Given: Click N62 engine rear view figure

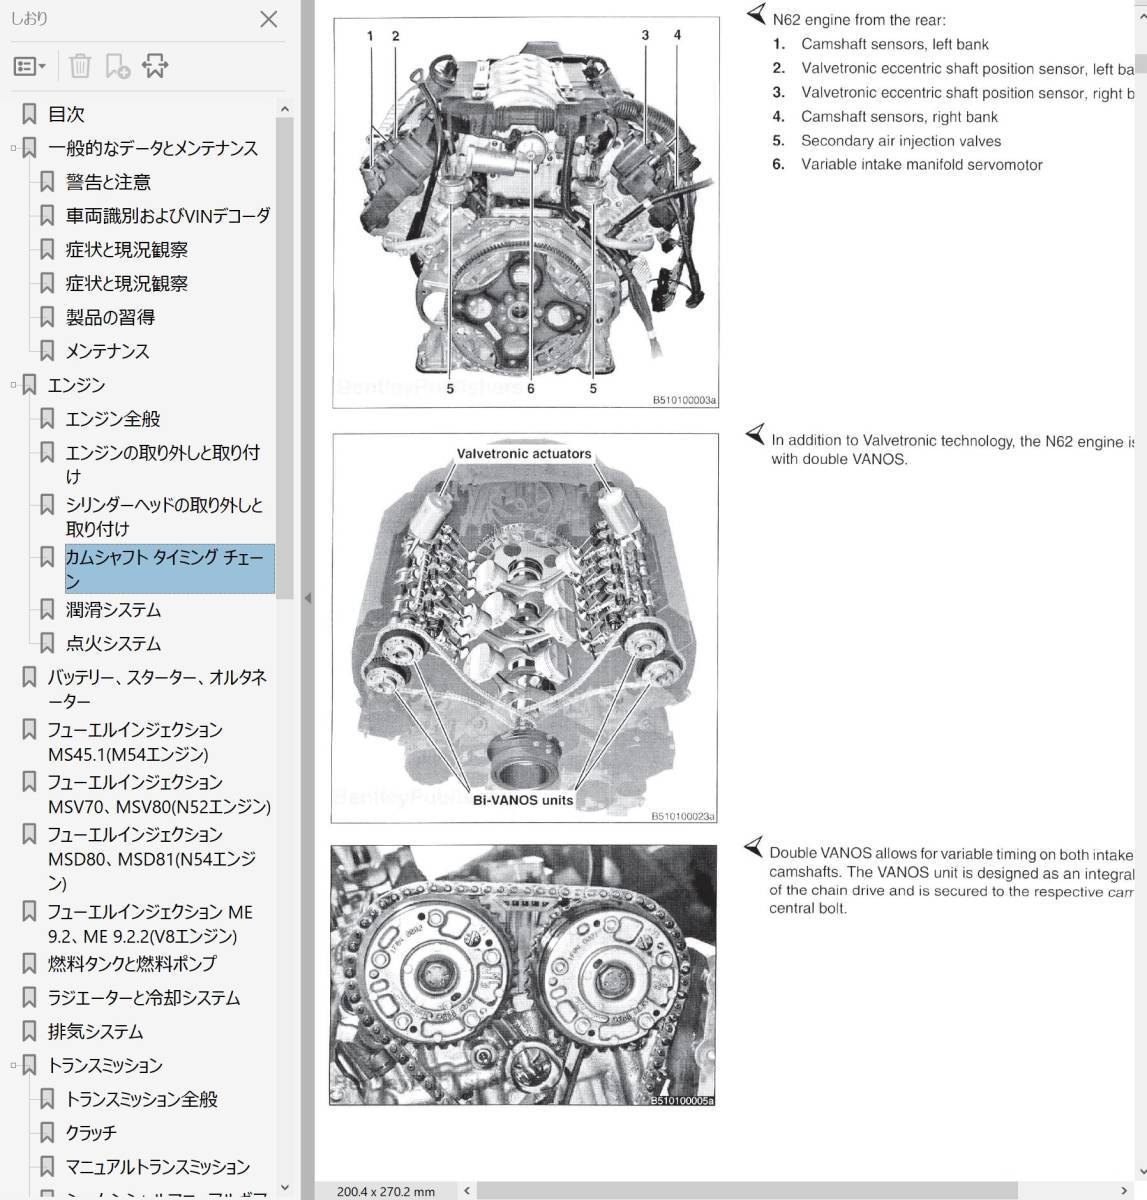Looking at the screenshot, I should pyautogui.click(x=525, y=213).
